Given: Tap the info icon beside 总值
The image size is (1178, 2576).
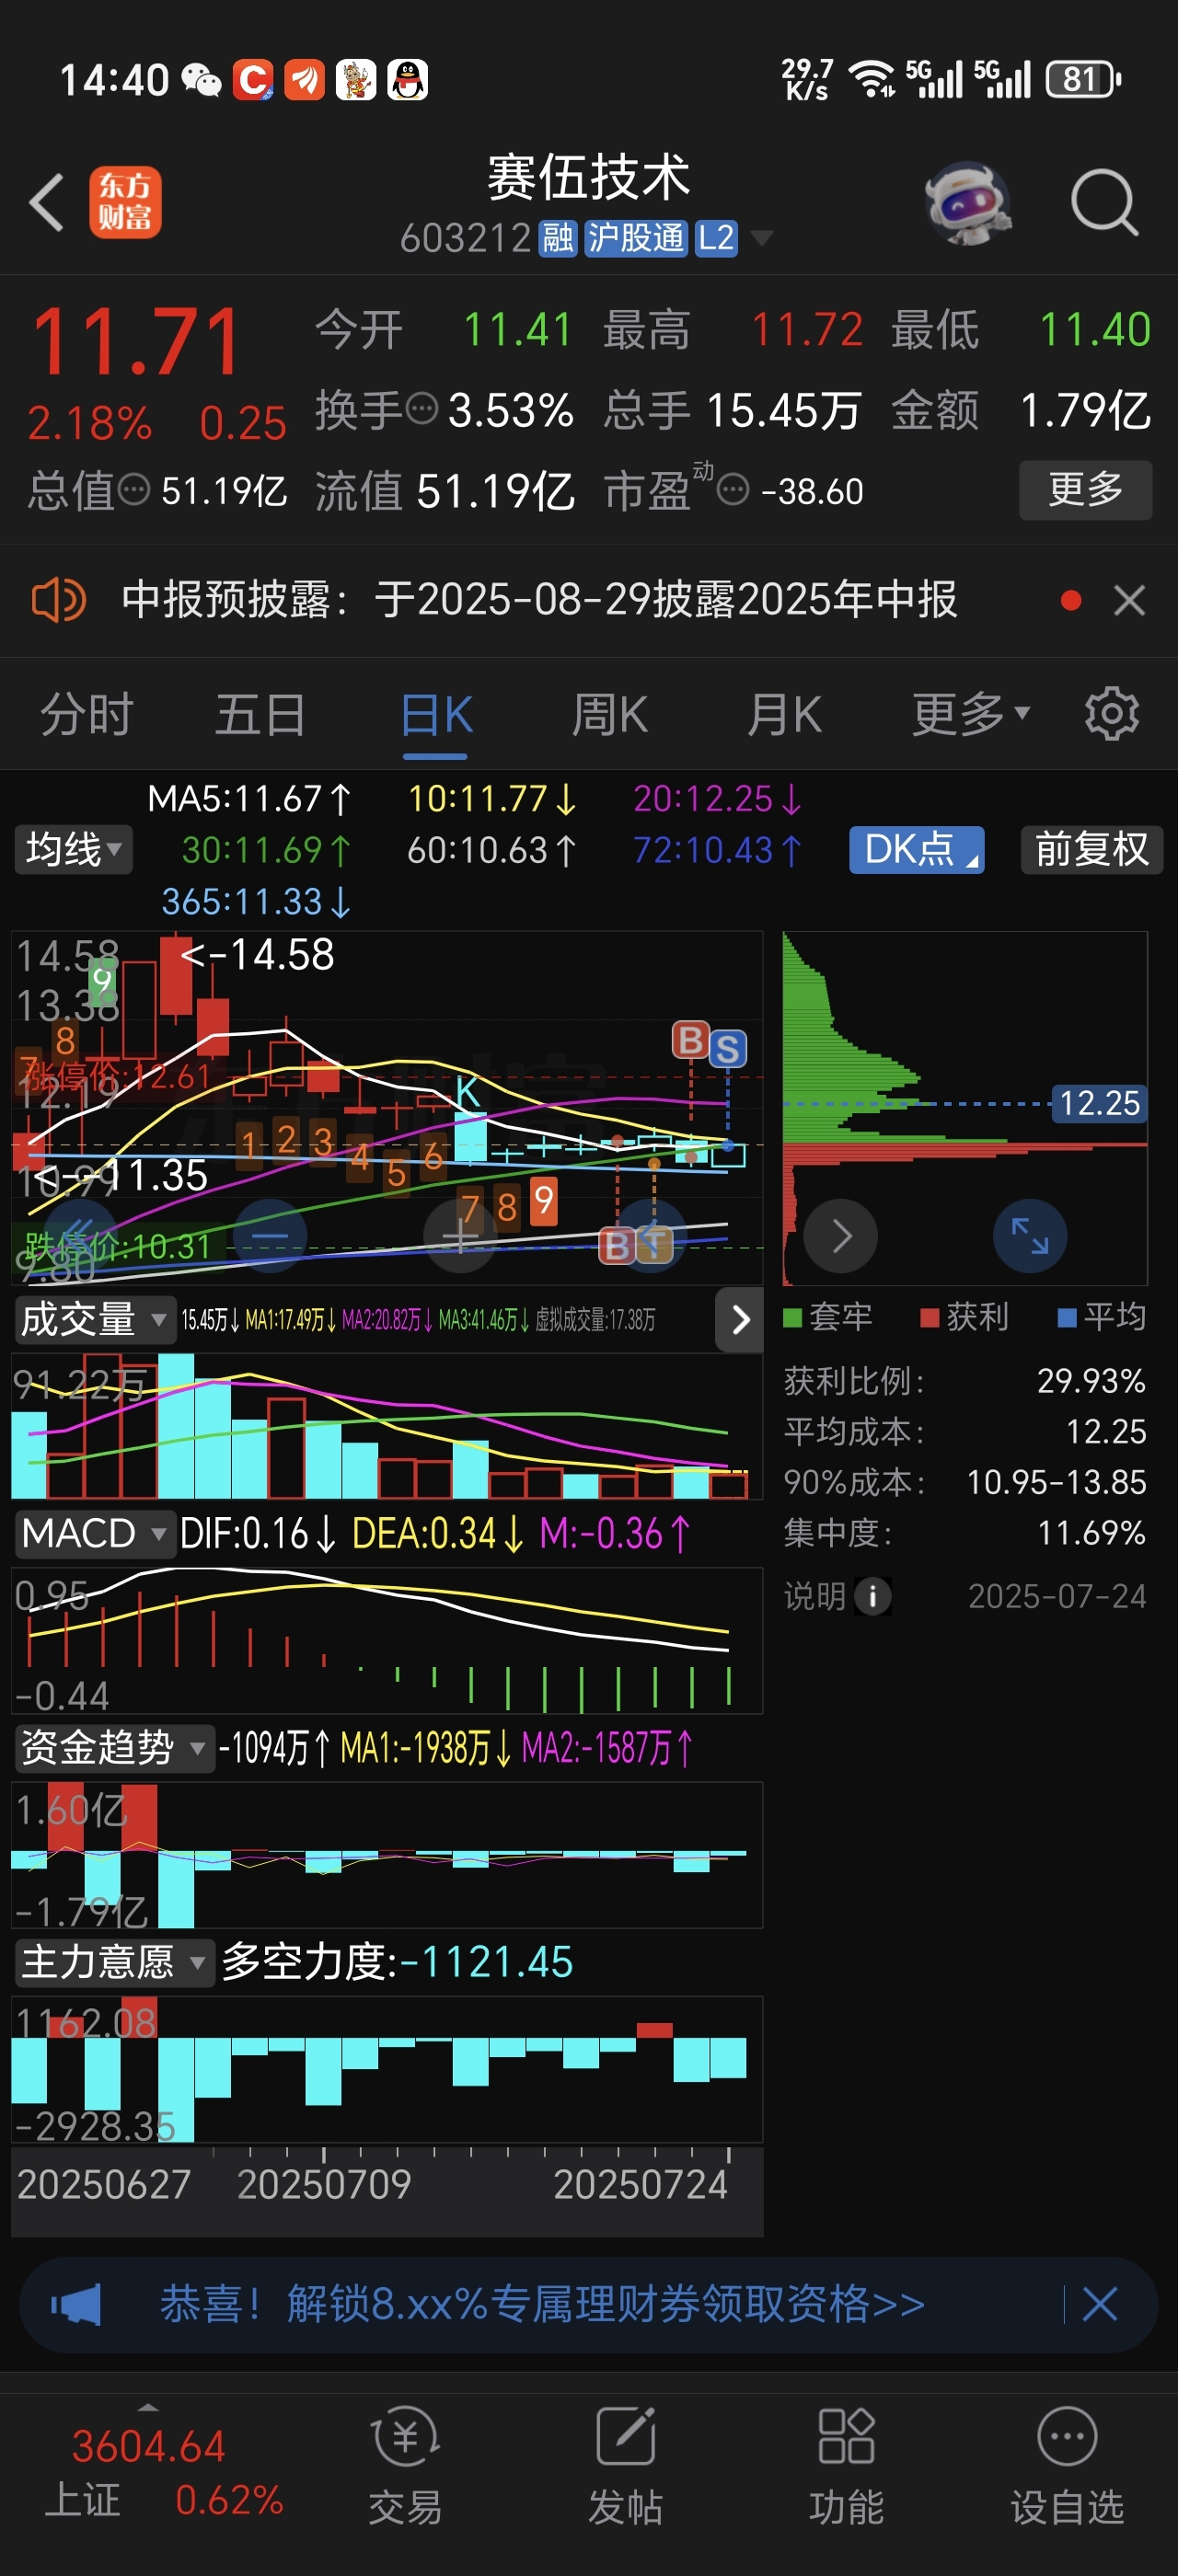Looking at the screenshot, I should [134, 490].
